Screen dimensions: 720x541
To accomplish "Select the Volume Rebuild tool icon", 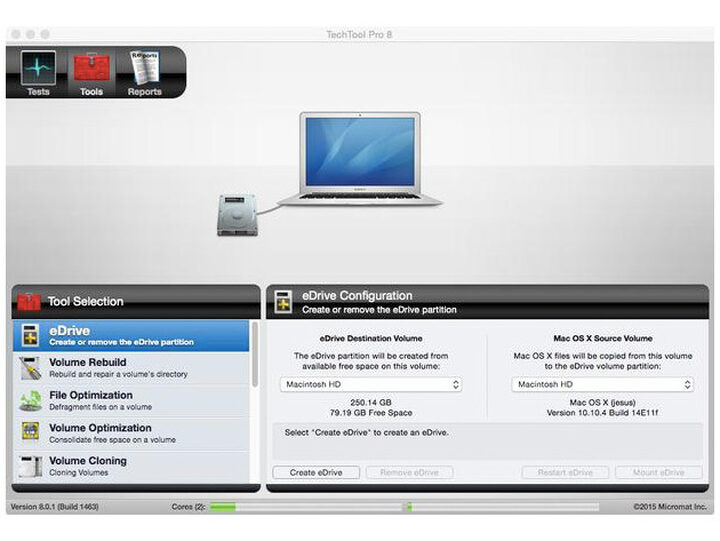I will click(x=31, y=368).
